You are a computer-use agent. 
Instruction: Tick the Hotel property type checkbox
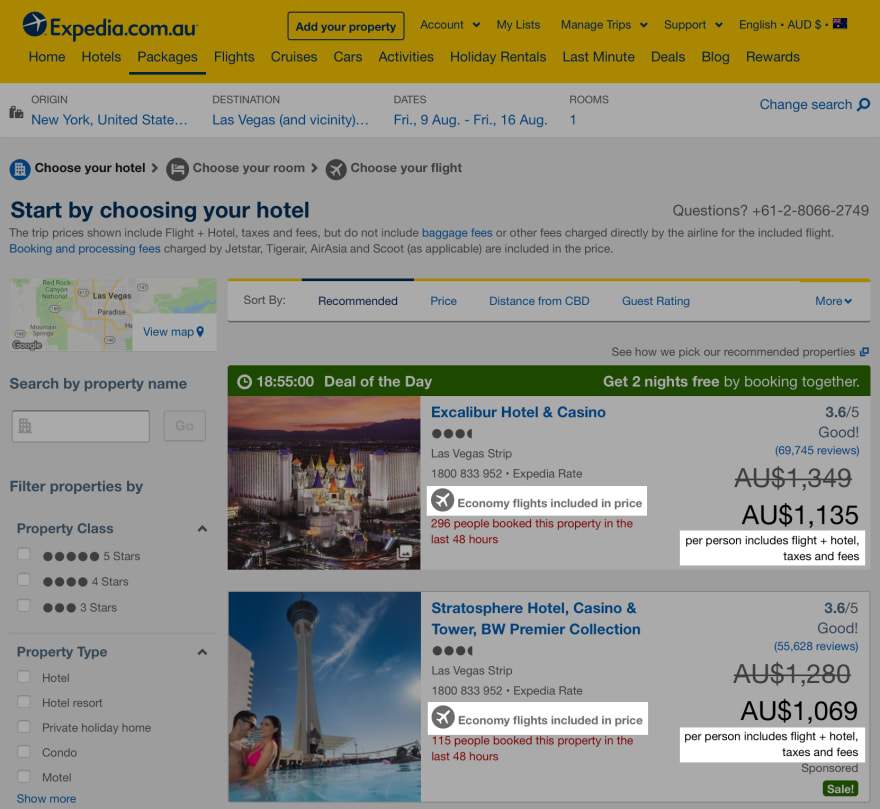click(x=24, y=677)
